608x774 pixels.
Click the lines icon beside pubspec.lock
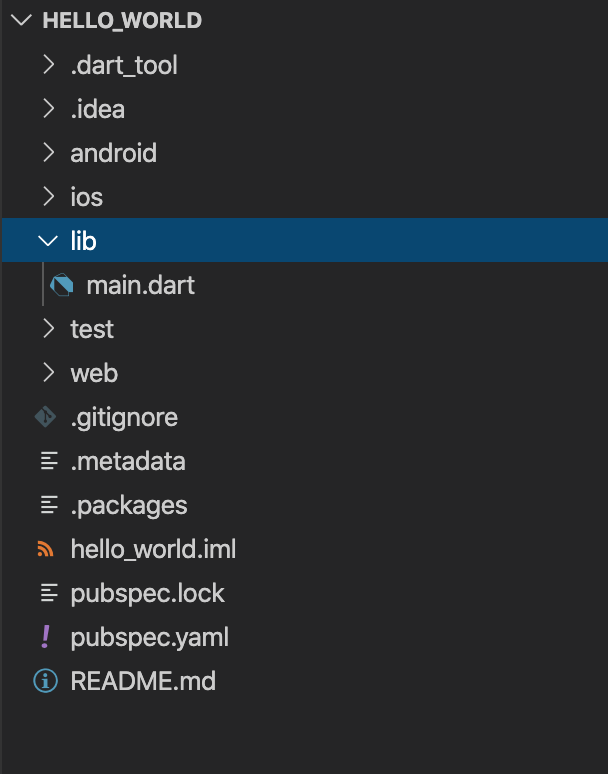tap(46, 593)
